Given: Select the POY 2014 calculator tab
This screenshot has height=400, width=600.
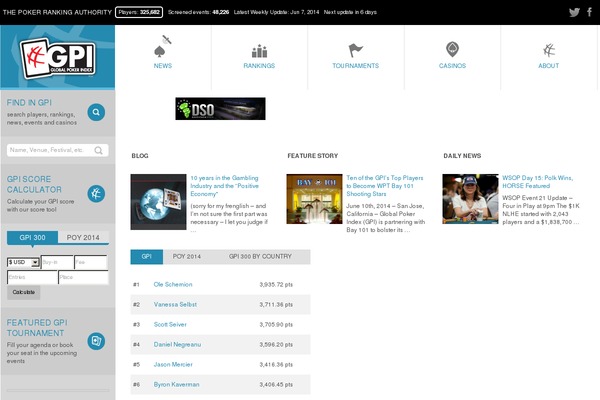Looking at the screenshot, I should point(83,237).
